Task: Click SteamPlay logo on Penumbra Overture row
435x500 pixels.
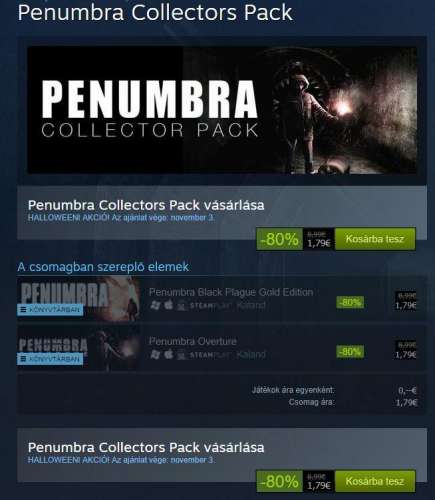Action: coord(210,355)
